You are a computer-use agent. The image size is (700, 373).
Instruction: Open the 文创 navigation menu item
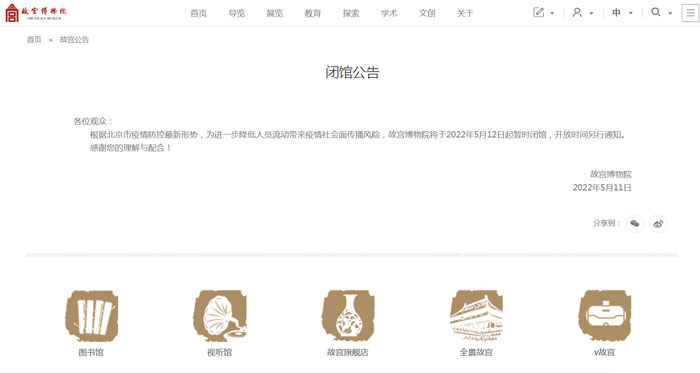tap(427, 13)
